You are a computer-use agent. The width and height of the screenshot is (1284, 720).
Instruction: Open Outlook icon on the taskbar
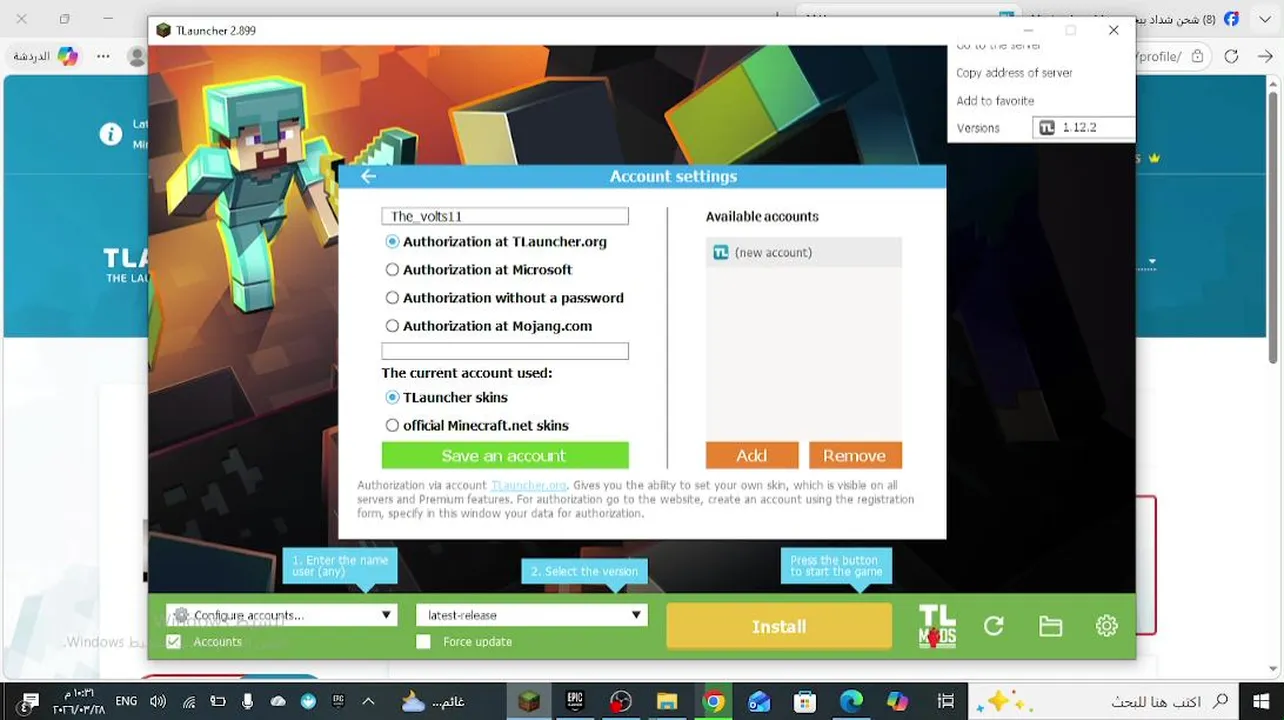click(x=759, y=702)
